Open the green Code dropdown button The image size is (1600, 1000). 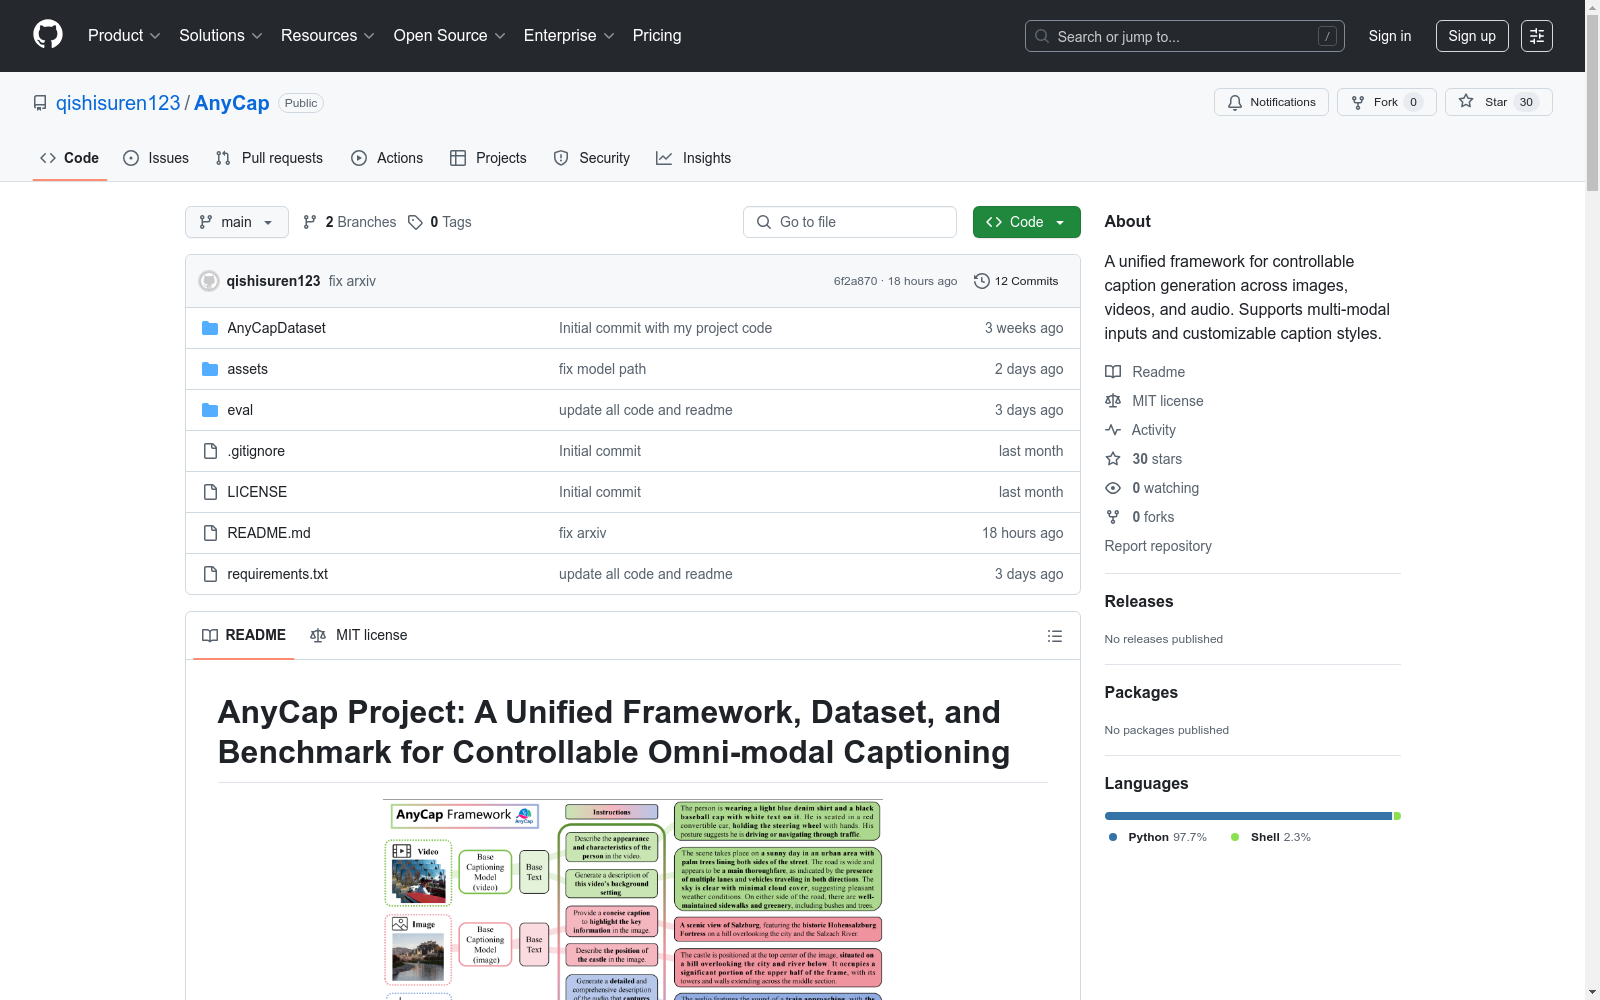1026,222
